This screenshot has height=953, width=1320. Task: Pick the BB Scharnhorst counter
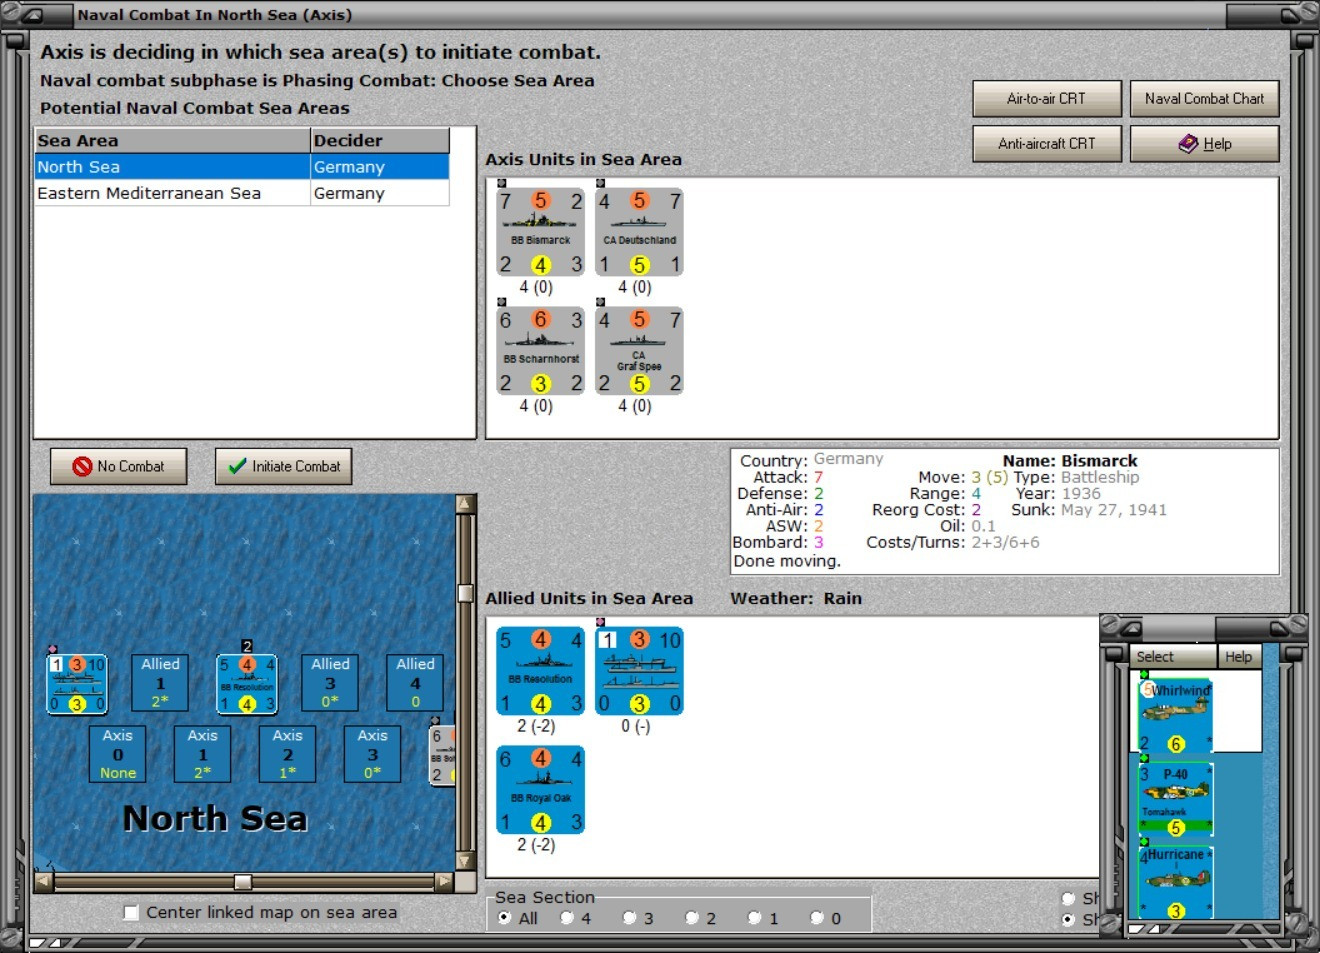(541, 351)
